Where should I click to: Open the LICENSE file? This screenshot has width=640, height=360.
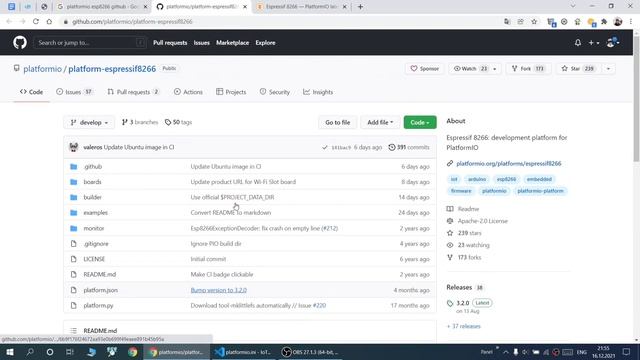click(94, 259)
